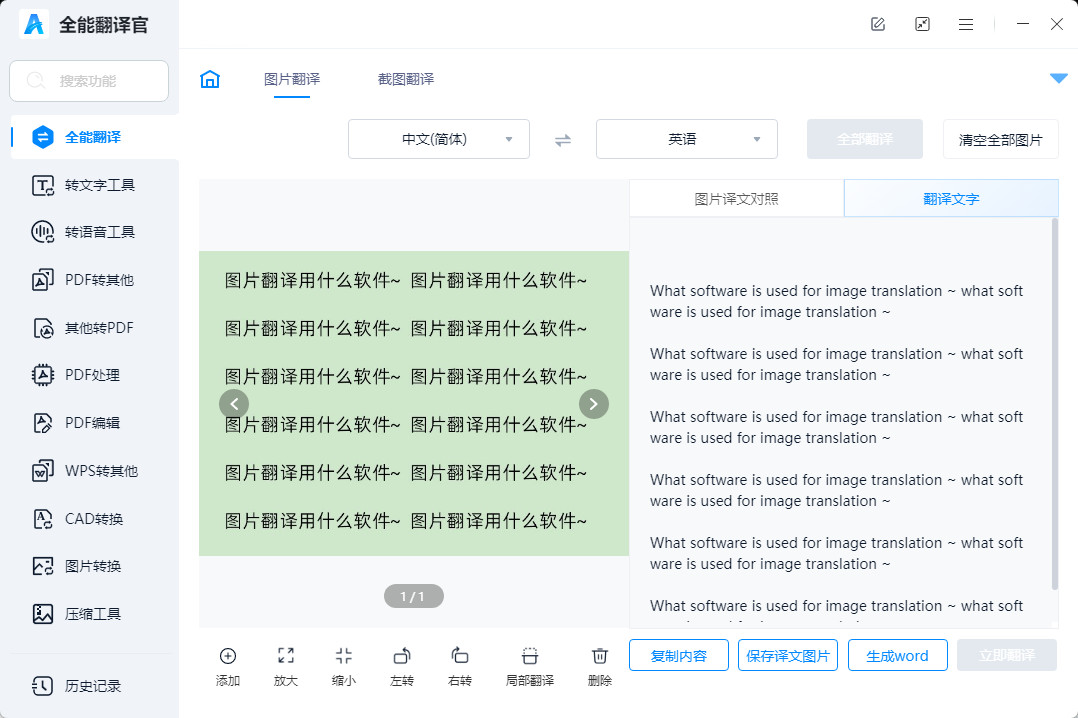Image resolution: width=1078 pixels, height=718 pixels.
Task: Switch to compact window mode icon
Action: point(922,24)
